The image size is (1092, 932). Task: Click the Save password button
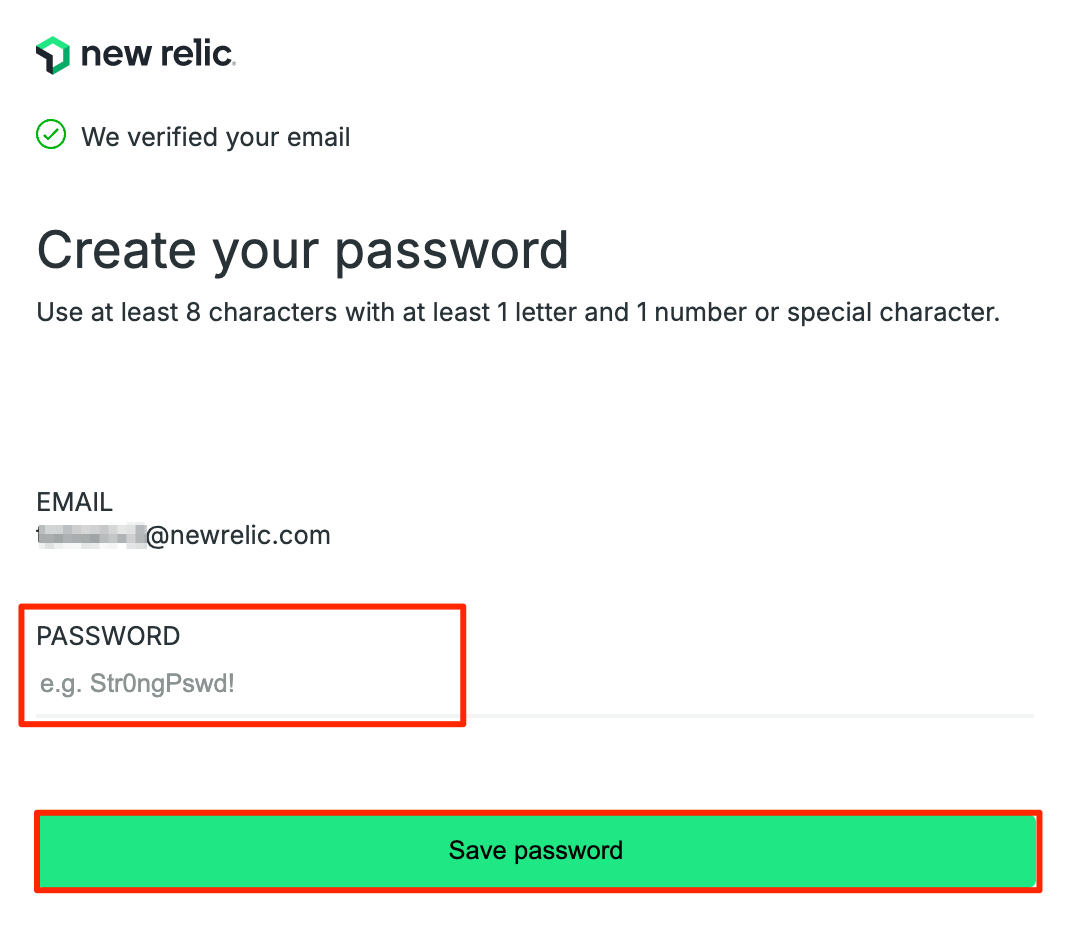pyautogui.click(x=537, y=851)
